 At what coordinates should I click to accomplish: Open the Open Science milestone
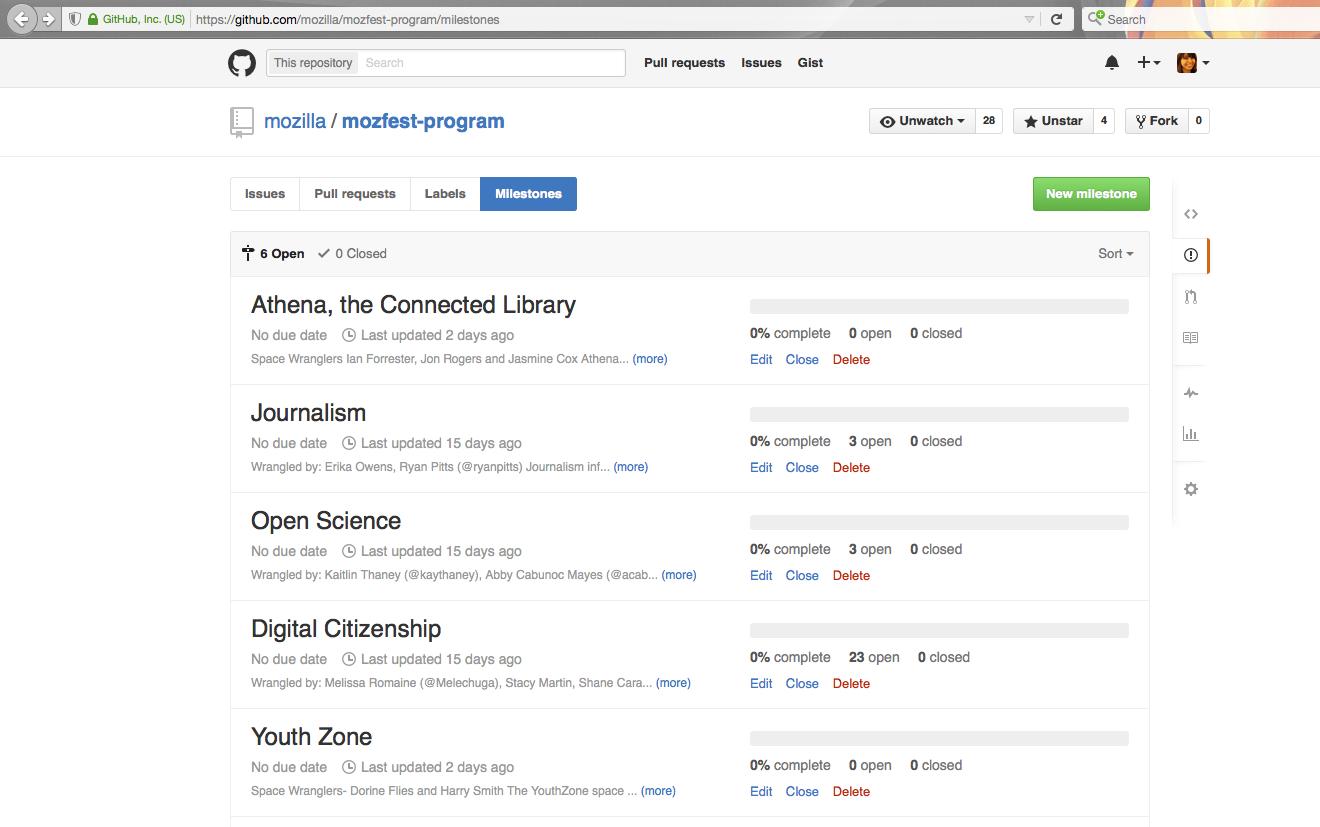pos(326,521)
